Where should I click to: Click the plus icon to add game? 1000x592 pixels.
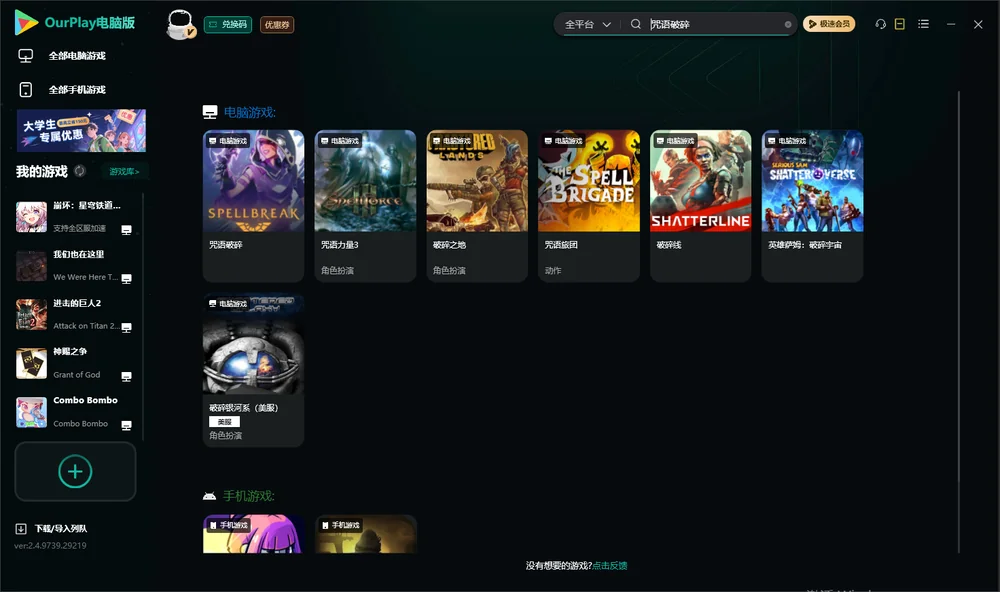tap(75, 471)
